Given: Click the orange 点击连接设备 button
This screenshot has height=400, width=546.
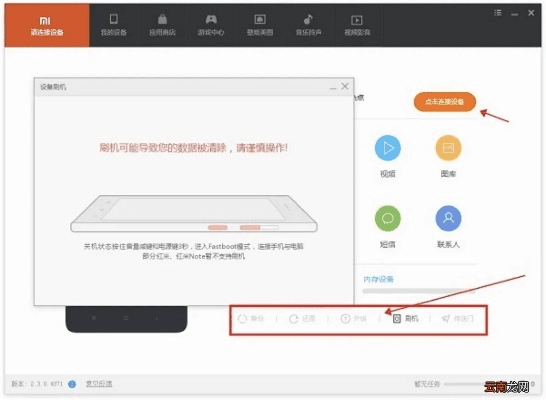Looking at the screenshot, I should point(445,102).
